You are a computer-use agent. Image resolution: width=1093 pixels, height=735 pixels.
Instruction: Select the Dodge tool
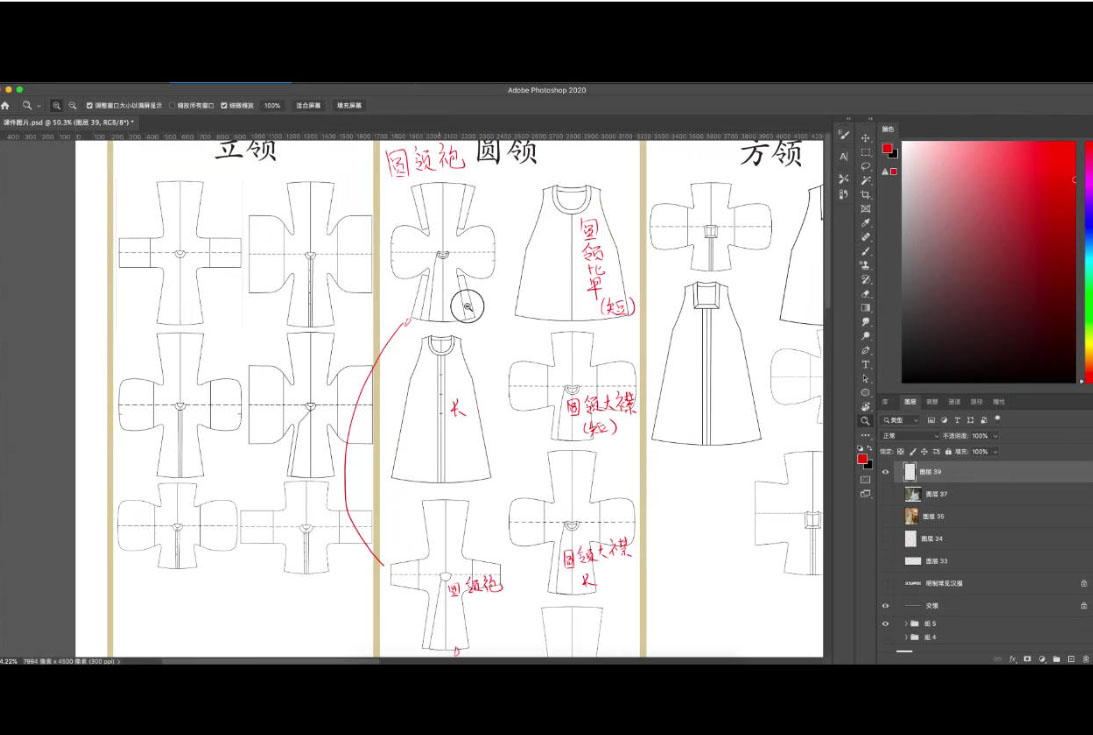tap(865, 336)
